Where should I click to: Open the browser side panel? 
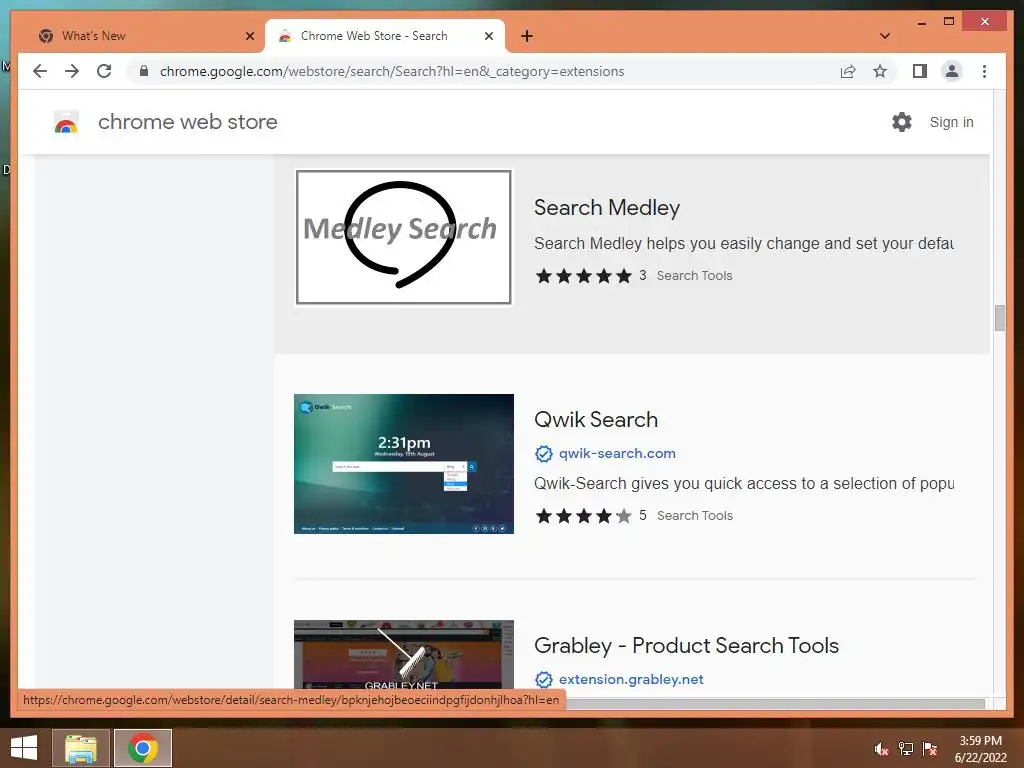click(x=920, y=71)
